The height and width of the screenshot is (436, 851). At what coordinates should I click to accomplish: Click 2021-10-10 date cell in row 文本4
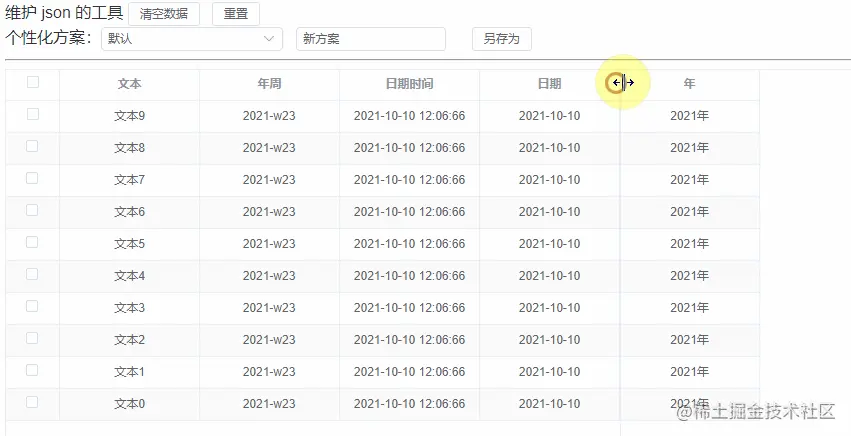549,276
